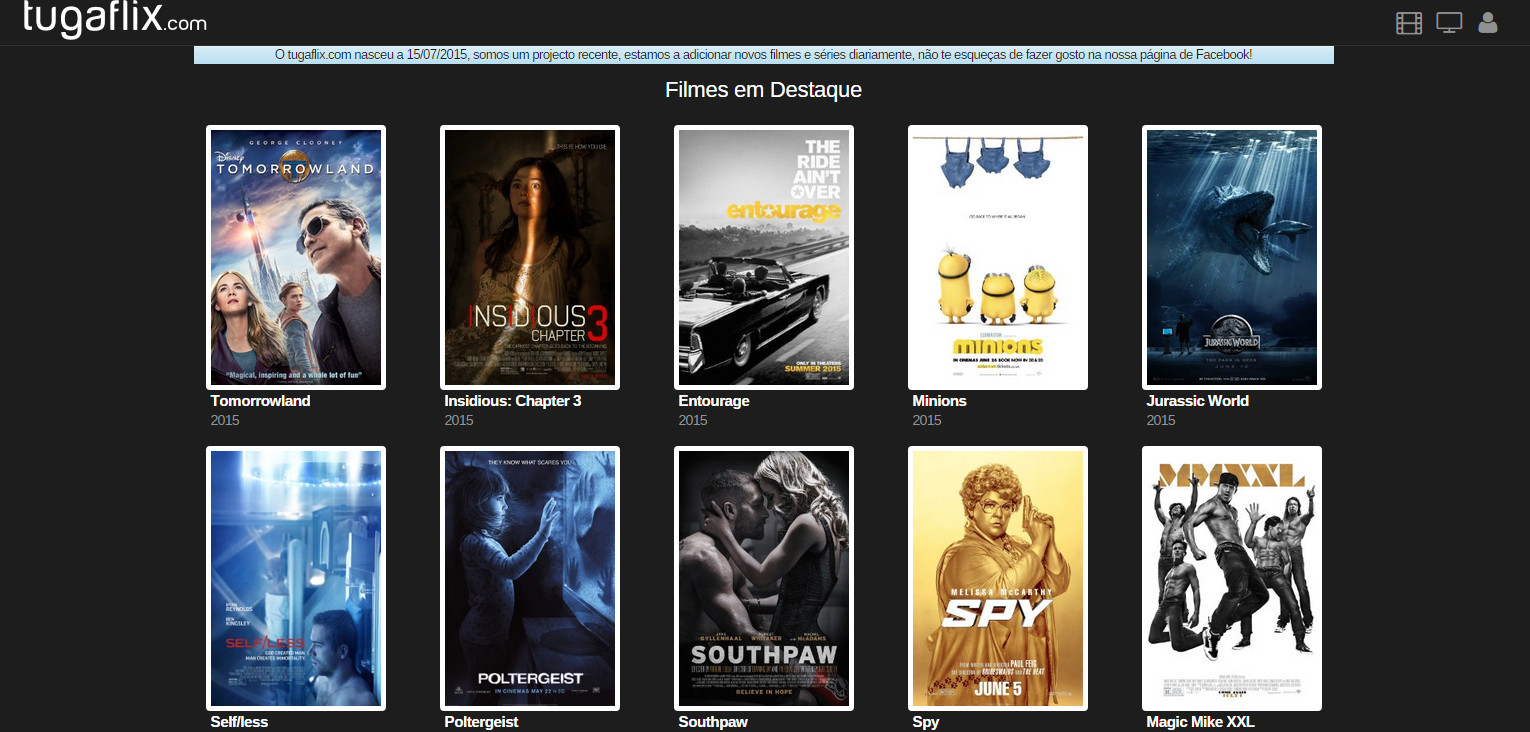This screenshot has height=732, width=1530.
Task: Click the 2015 year under Jurassic World
Action: click(1161, 421)
